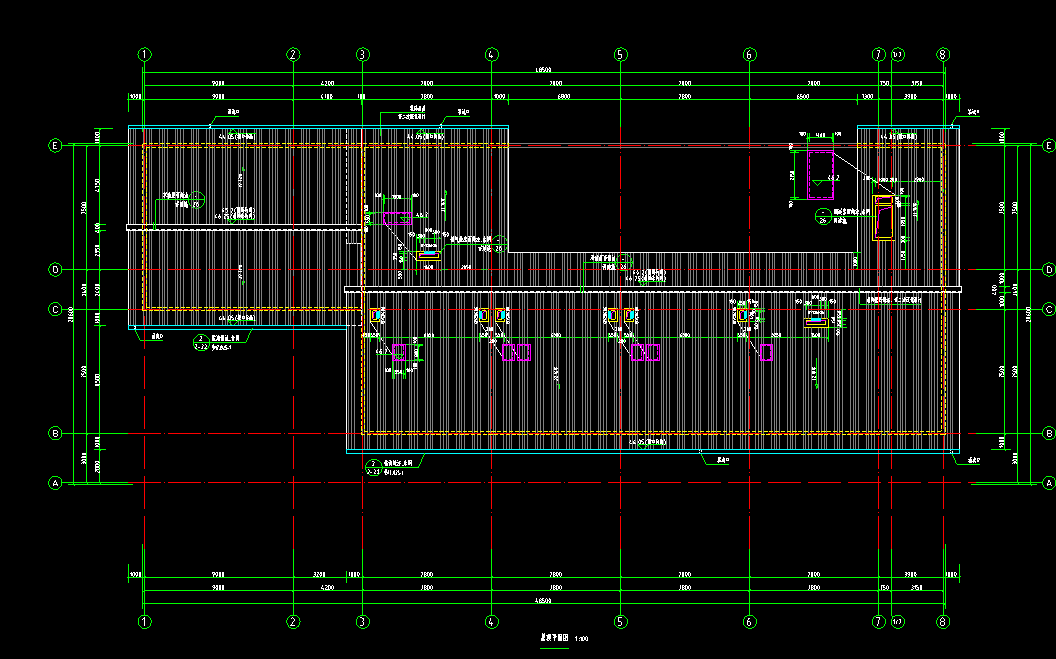Select grid bubble E on the left side
This screenshot has width=1056, height=659.
click(x=55, y=146)
